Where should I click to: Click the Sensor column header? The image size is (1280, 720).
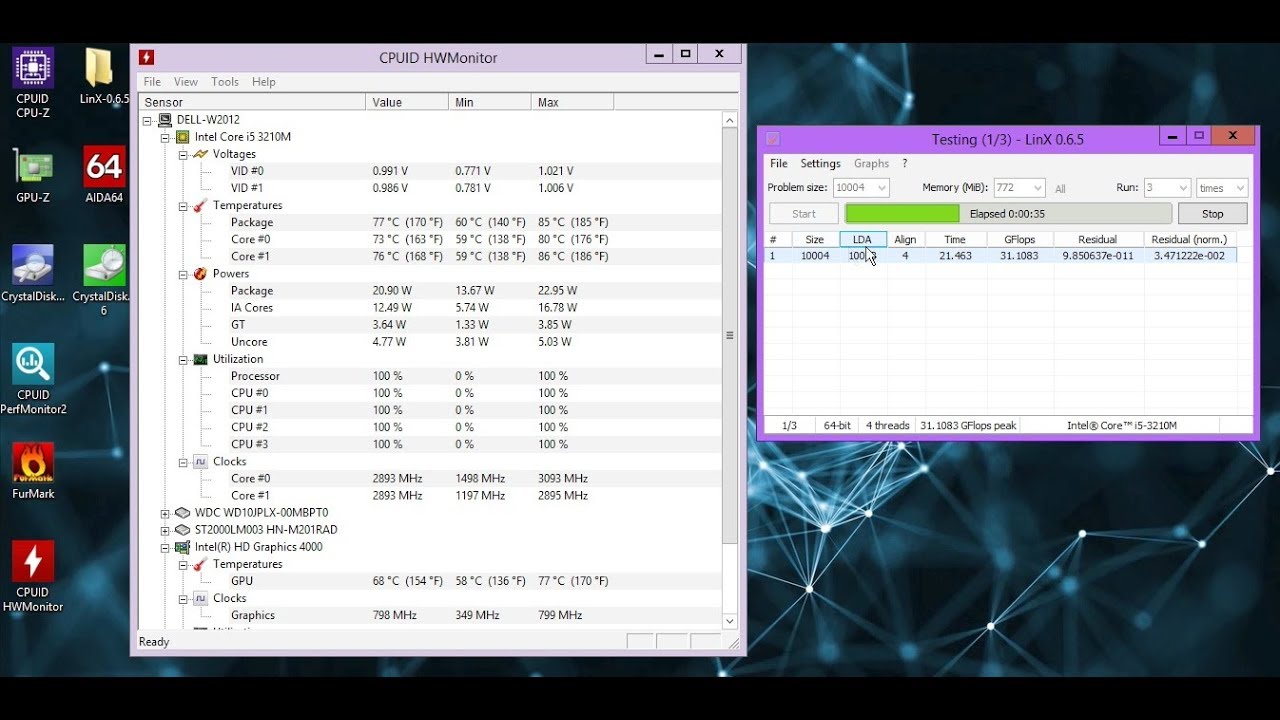[x=253, y=102]
